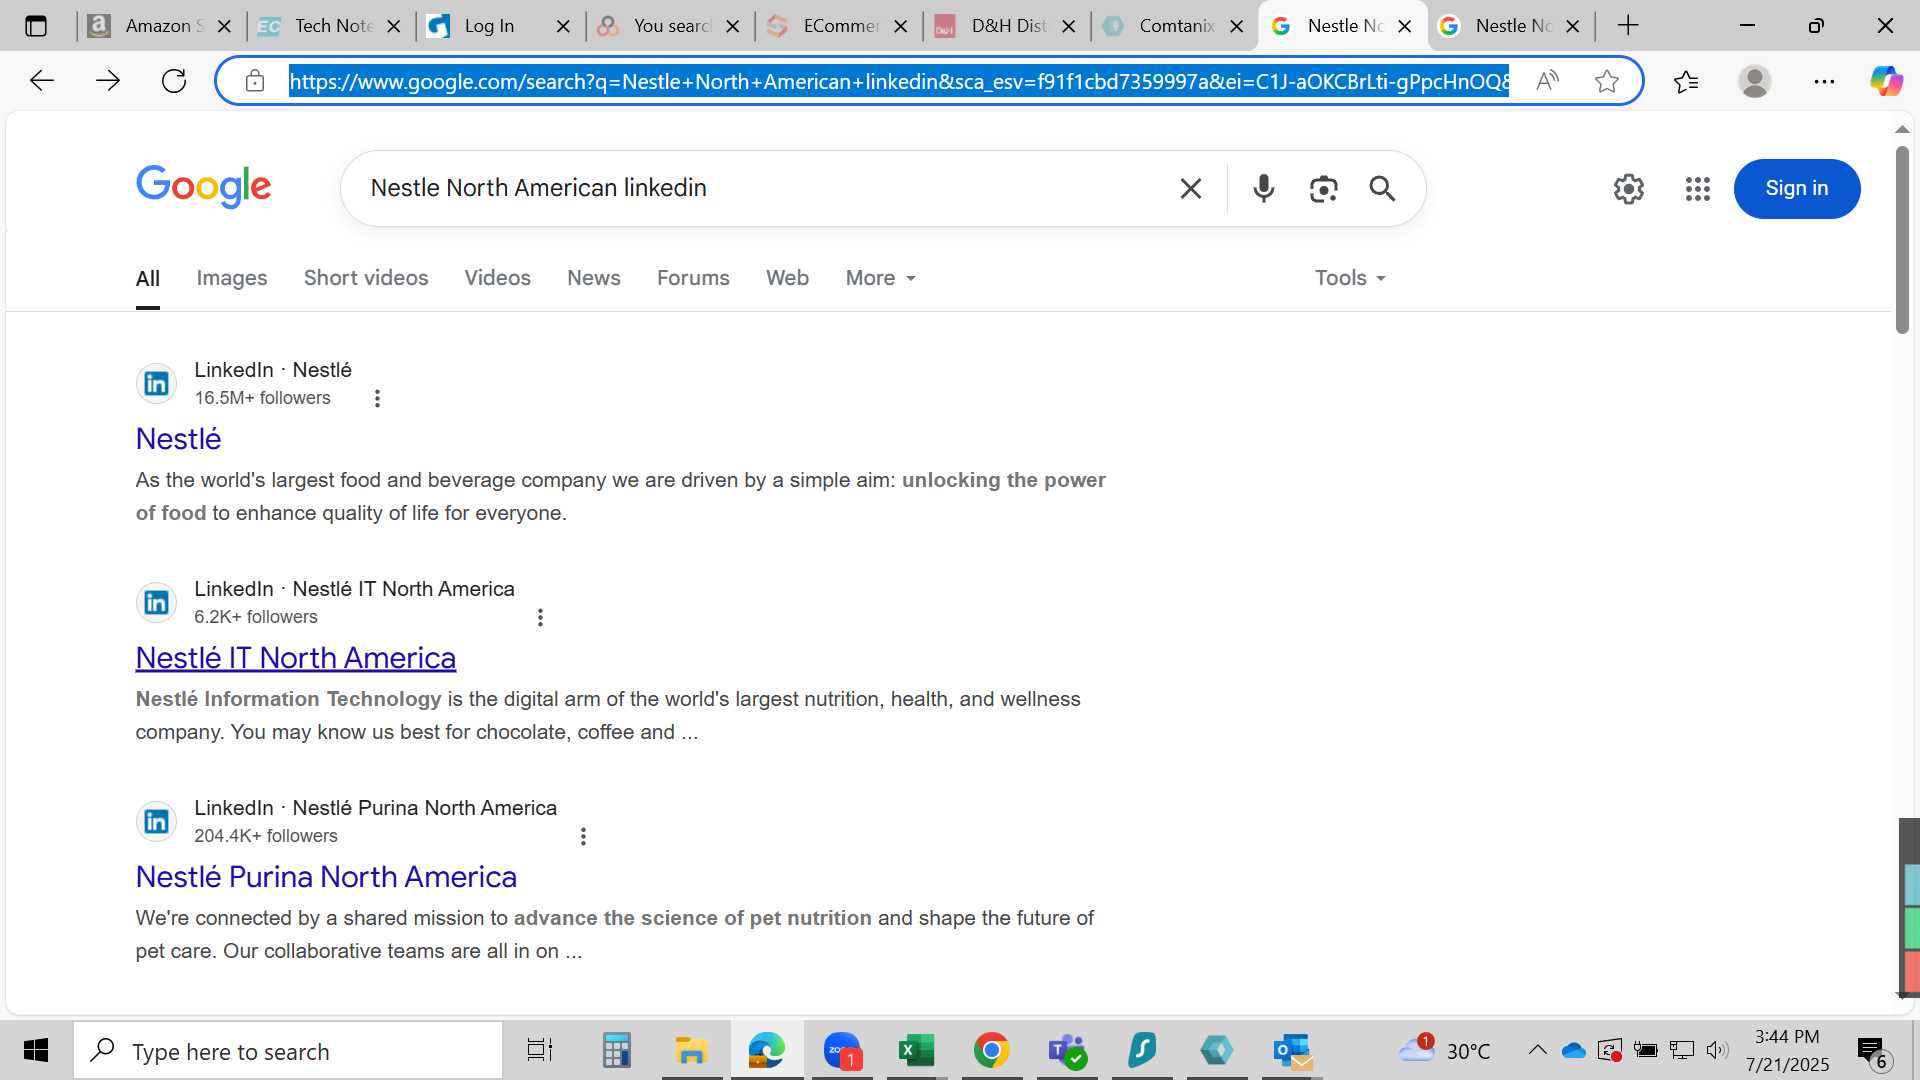Click the browser address bar URL
The image size is (1920, 1080).
898,81
